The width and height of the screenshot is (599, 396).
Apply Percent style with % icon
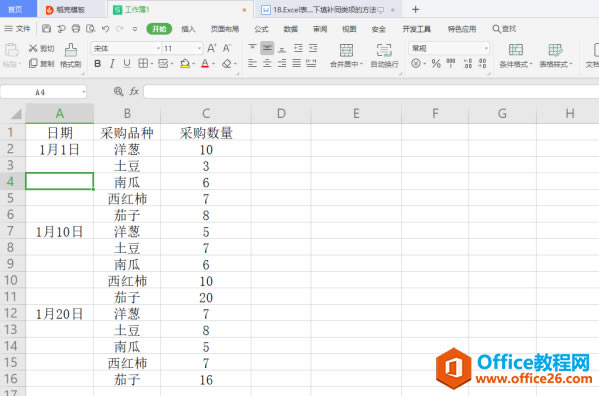pyautogui.click(x=436, y=63)
